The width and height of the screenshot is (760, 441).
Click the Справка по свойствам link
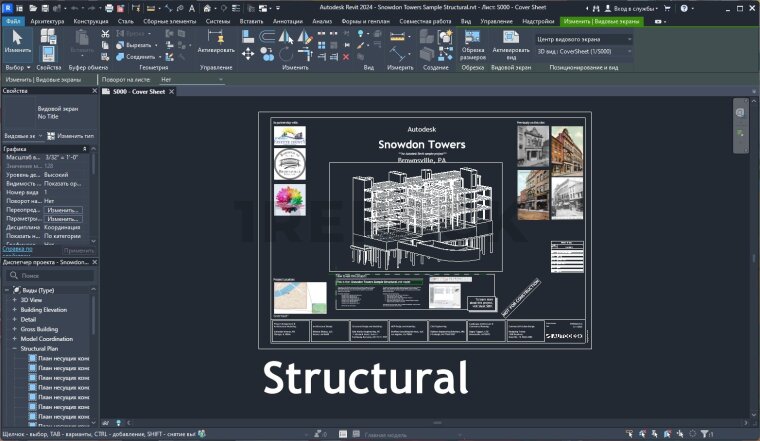(x=17, y=249)
